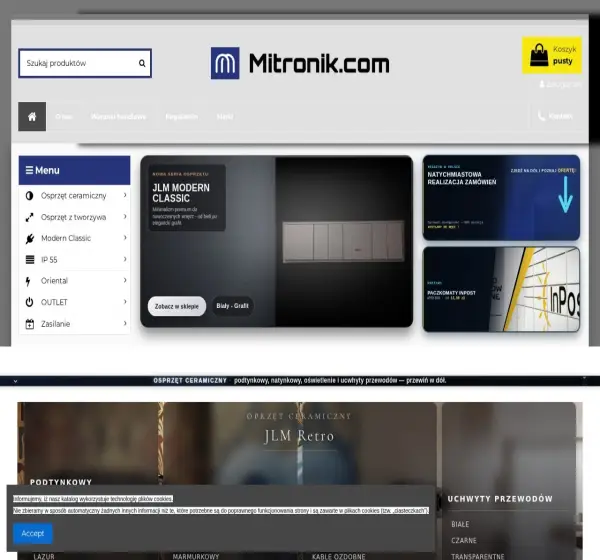
Task: Click the home icon in navigation bar
Action: click(32, 116)
